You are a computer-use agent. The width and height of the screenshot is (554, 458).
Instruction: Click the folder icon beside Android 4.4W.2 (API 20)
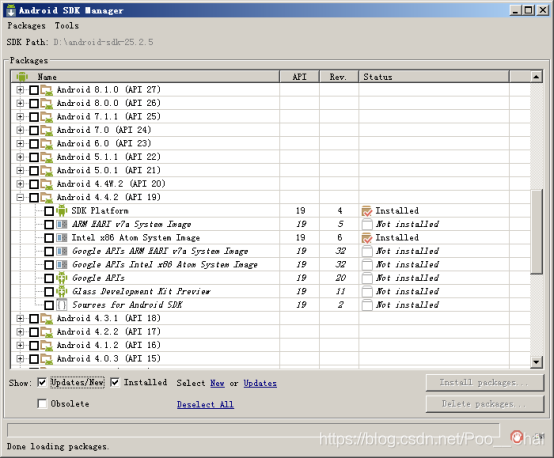click(46, 184)
